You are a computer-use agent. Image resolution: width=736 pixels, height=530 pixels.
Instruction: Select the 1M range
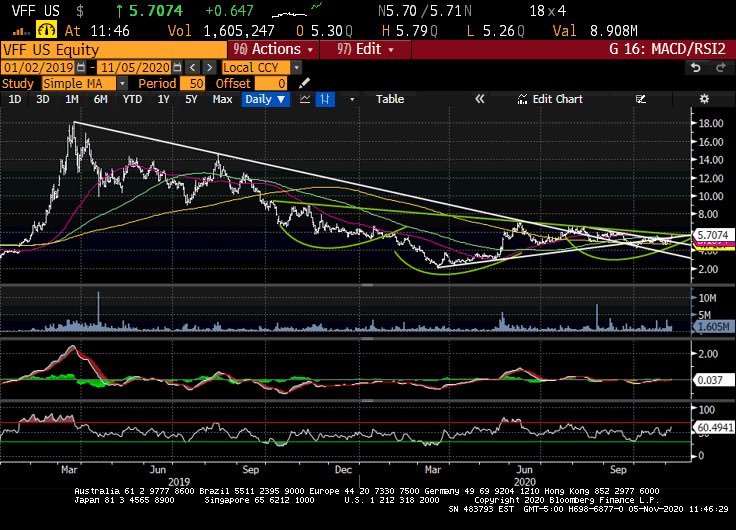coord(72,99)
